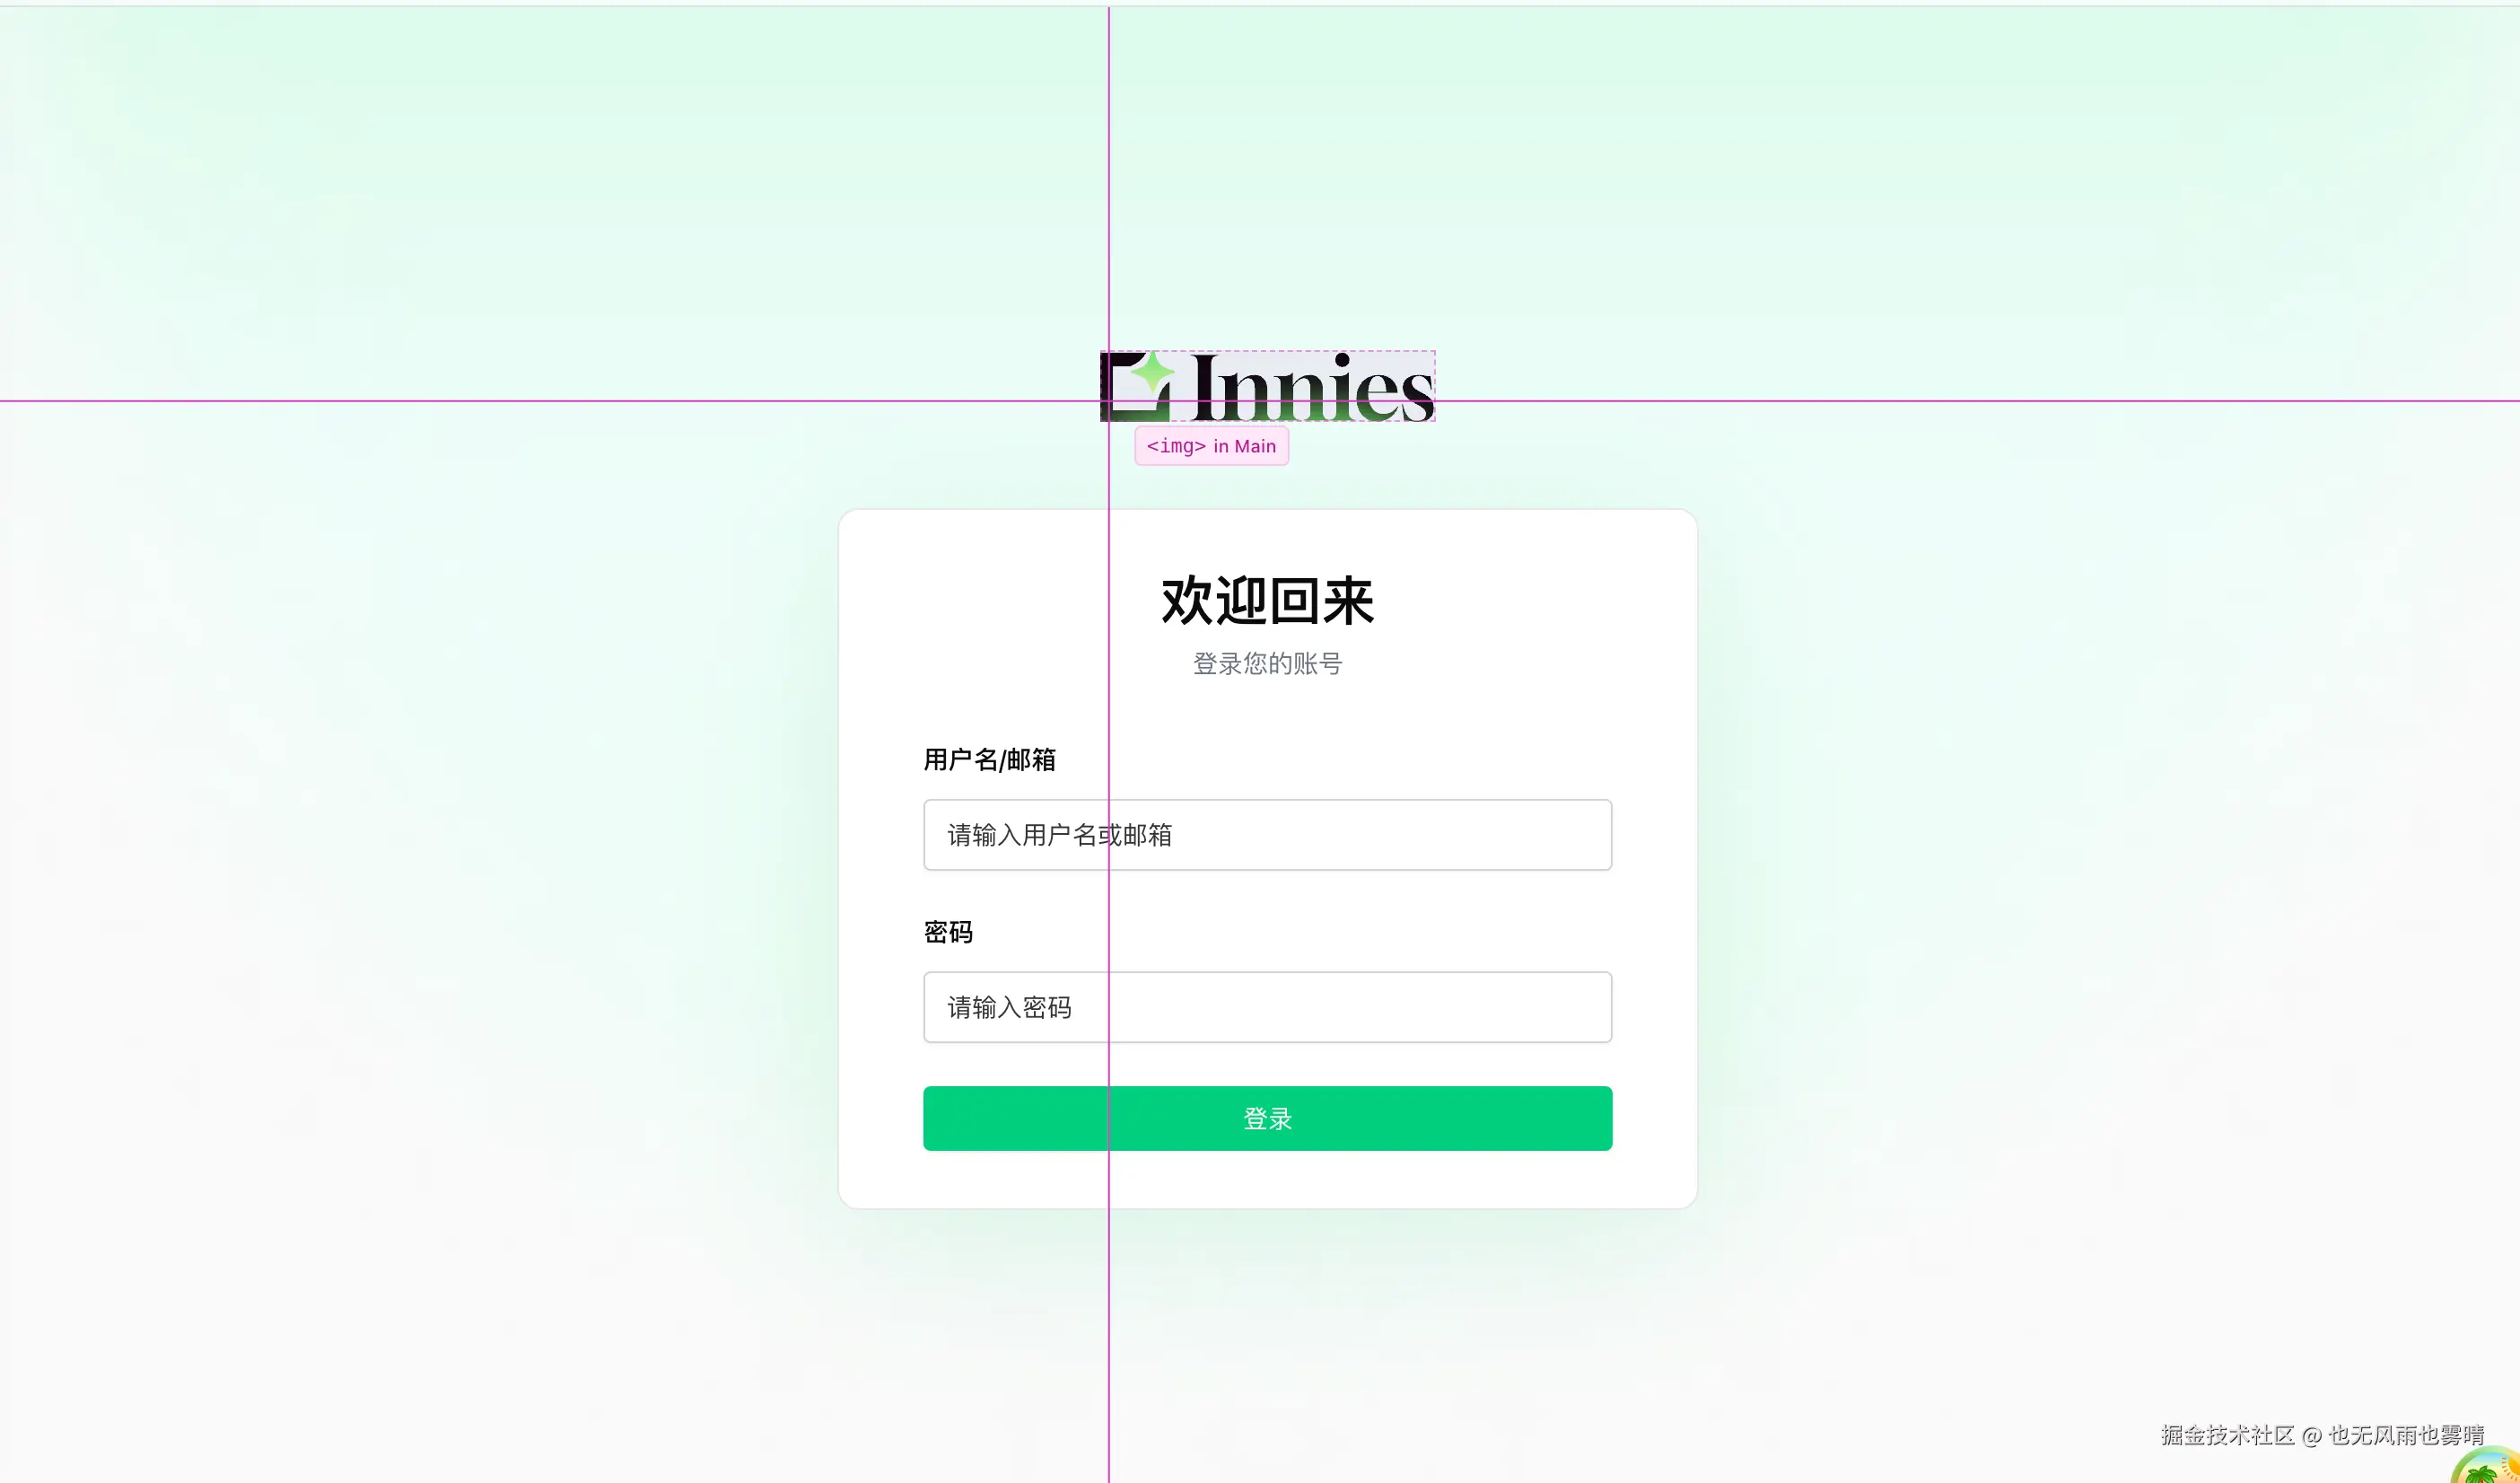The height and width of the screenshot is (1483, 2520).
Task: Open the palm tree beach icon in corner
Action: [x=2487, y=1467]
